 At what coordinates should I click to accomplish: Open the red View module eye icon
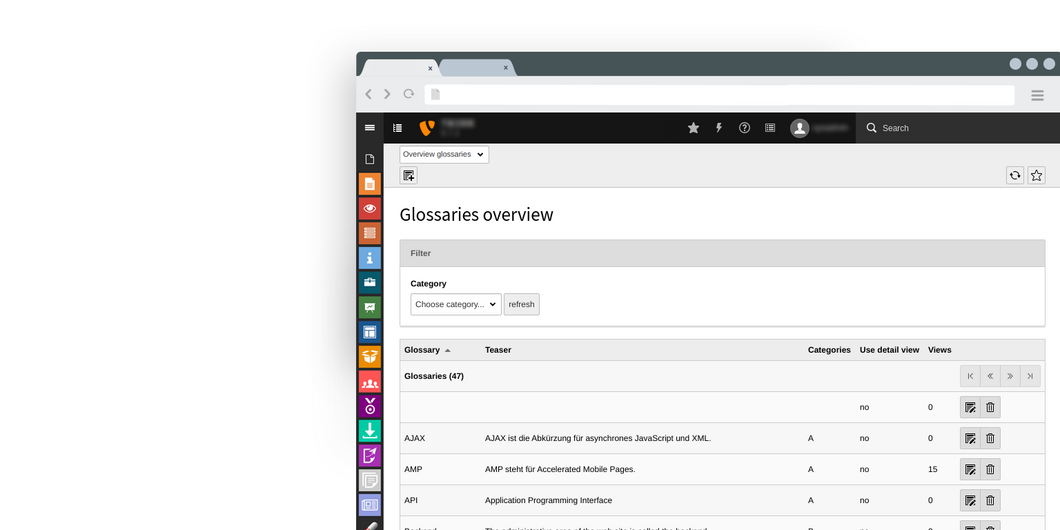(x=370, y=209)
